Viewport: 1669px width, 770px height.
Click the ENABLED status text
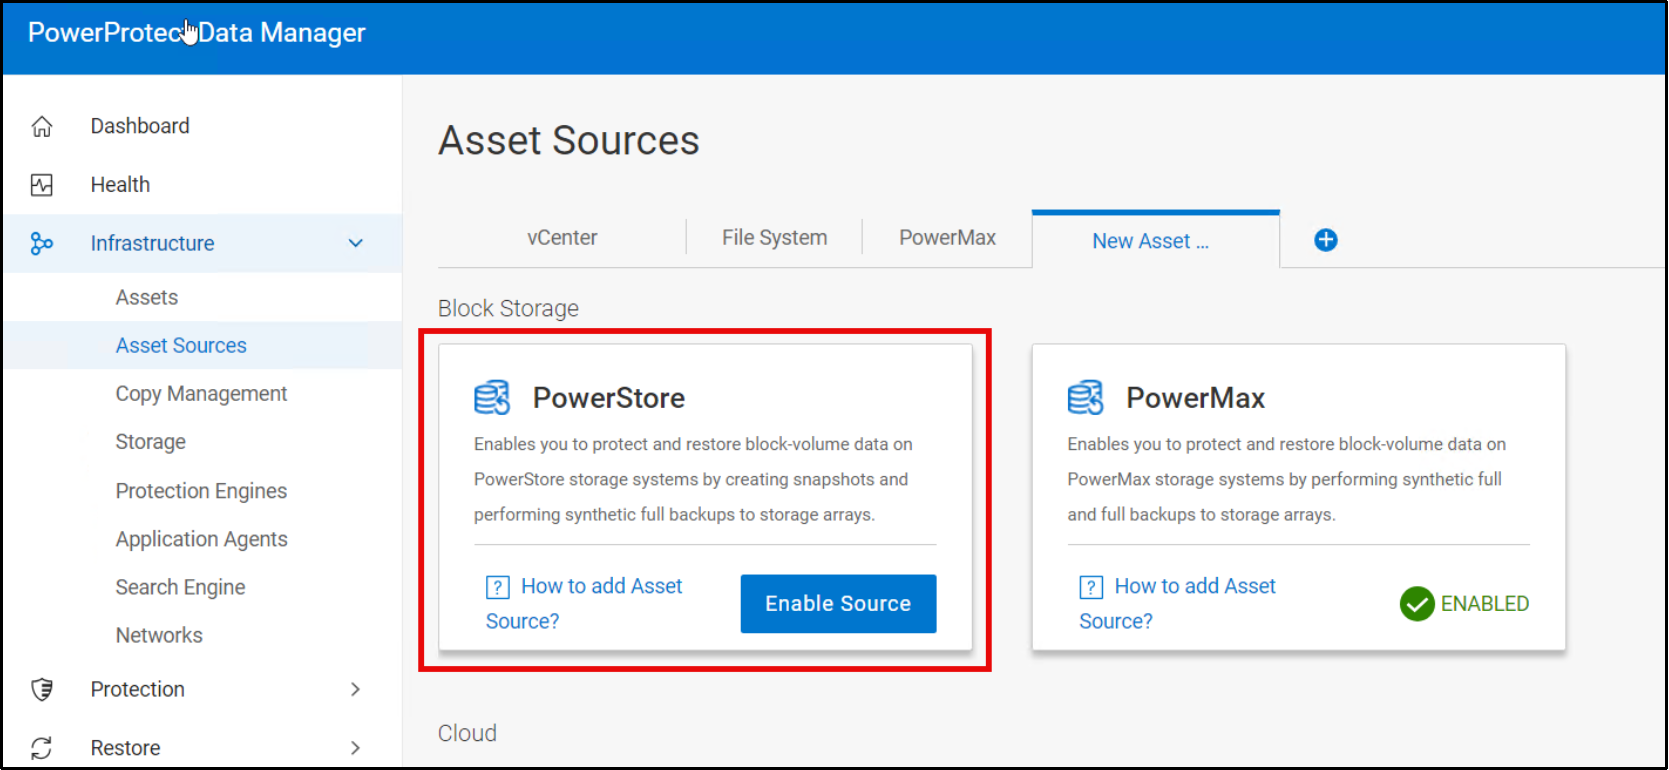[x=1485, y=604]
